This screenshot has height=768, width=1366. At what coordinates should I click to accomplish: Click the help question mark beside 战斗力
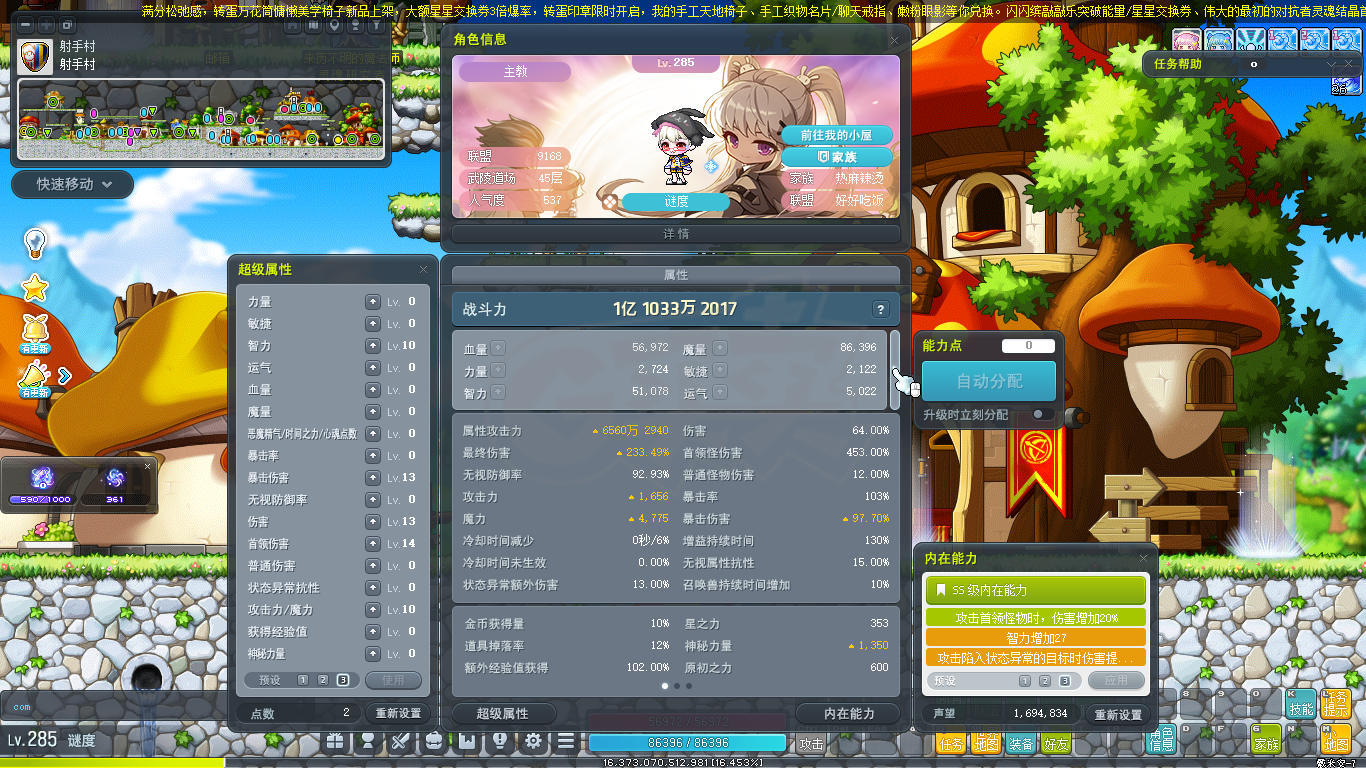pyautogui.click(x=880, y=309)
